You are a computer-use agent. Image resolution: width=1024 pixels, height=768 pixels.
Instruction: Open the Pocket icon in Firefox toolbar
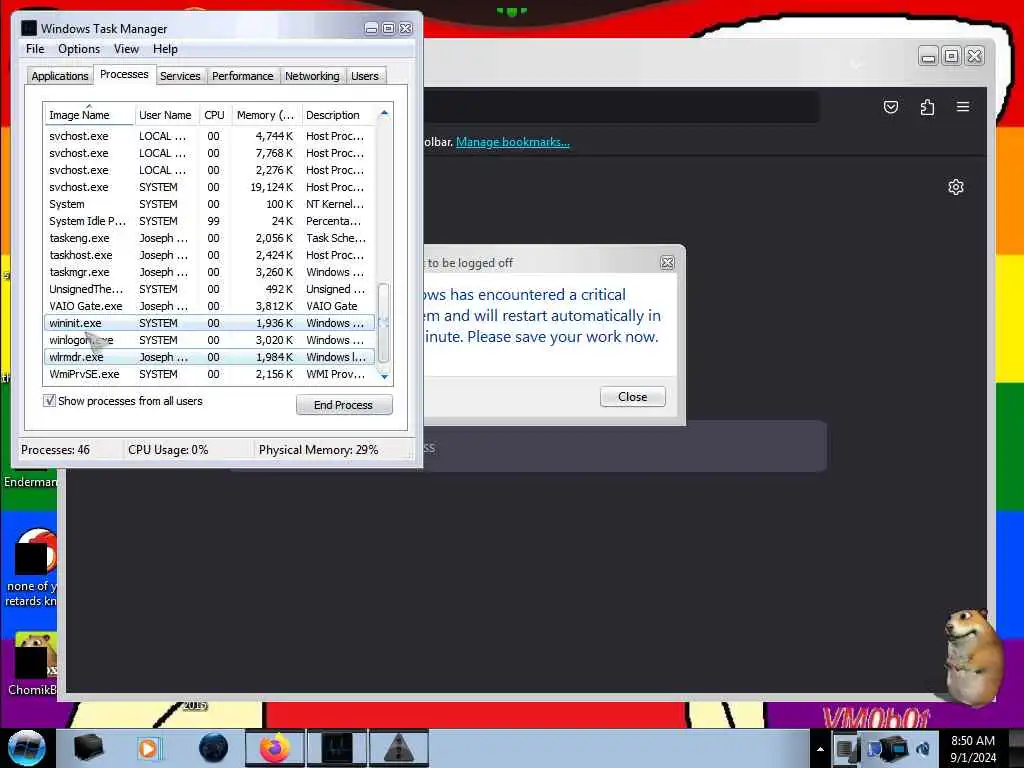tap(891, 107)
